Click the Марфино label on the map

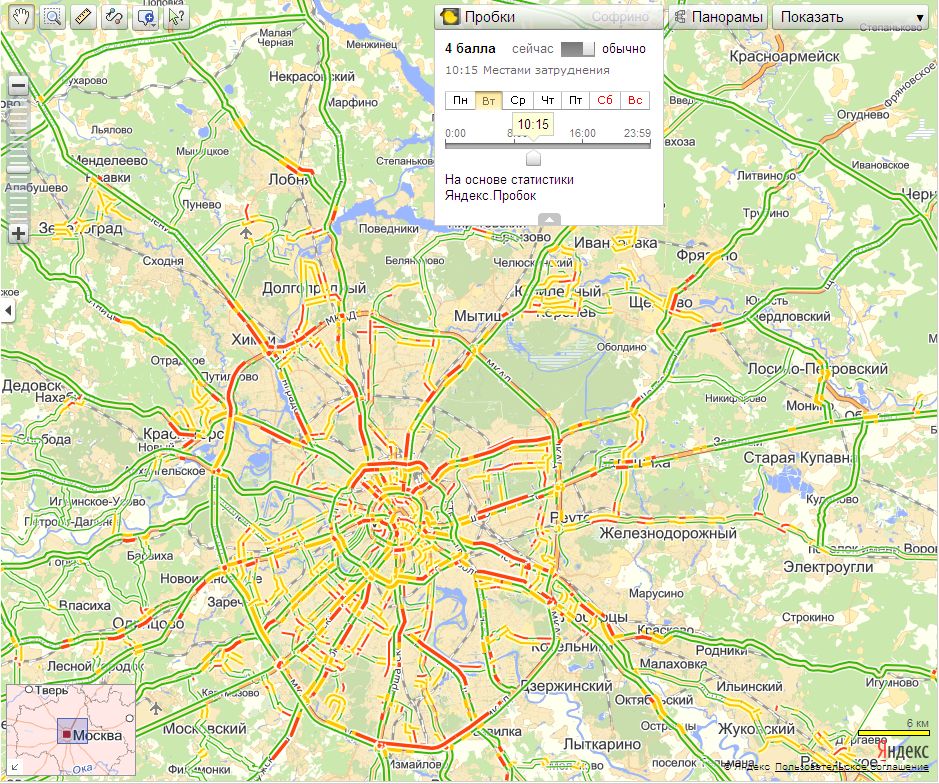pos(352,102)
